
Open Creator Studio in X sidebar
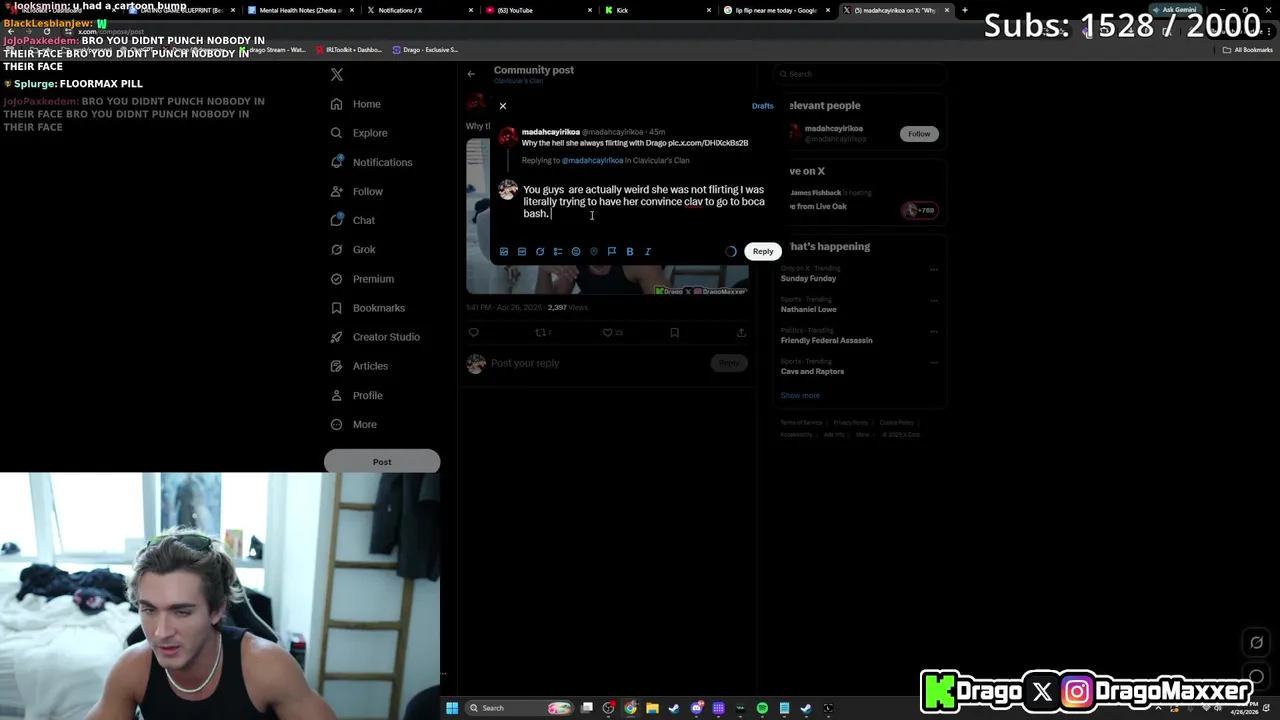click(x=375, y=337)
